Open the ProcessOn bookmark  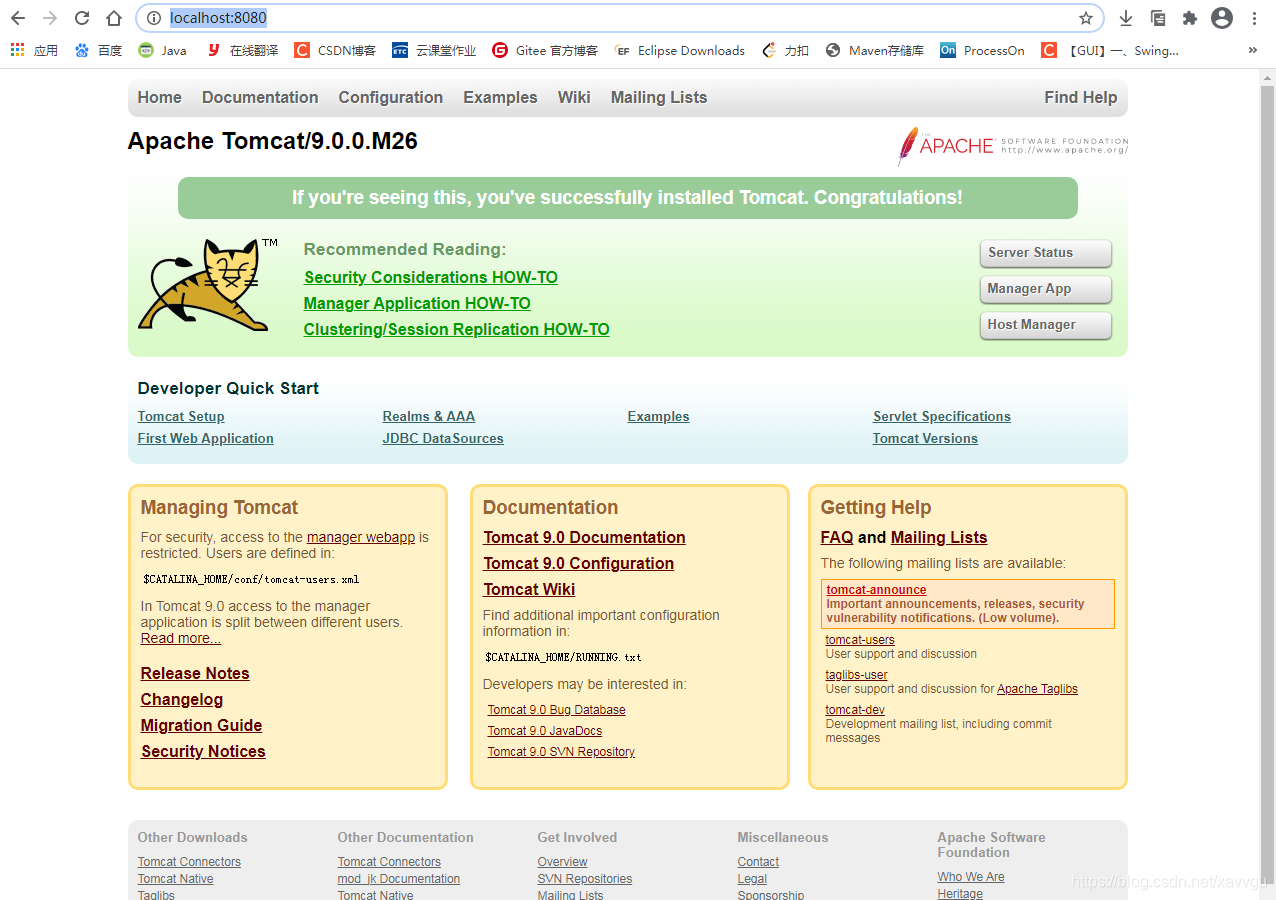tap(983, 50)
